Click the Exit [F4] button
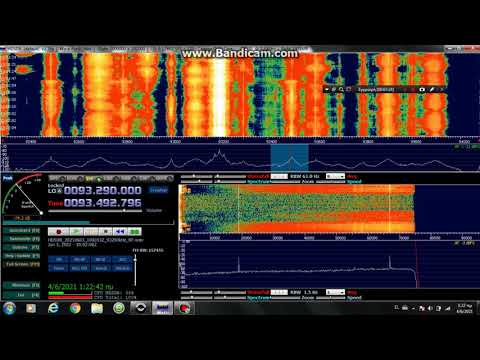Viewport: 480px width, 360px height. point(22,295)
